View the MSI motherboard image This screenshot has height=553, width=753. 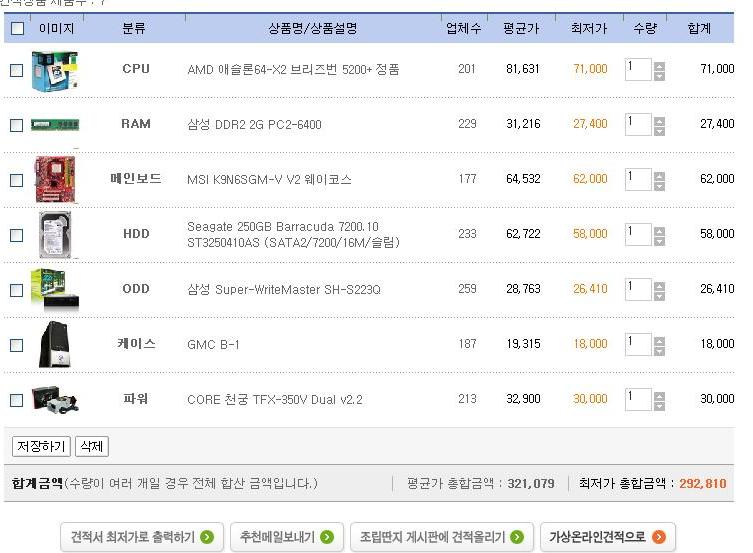tap(55, 180)
